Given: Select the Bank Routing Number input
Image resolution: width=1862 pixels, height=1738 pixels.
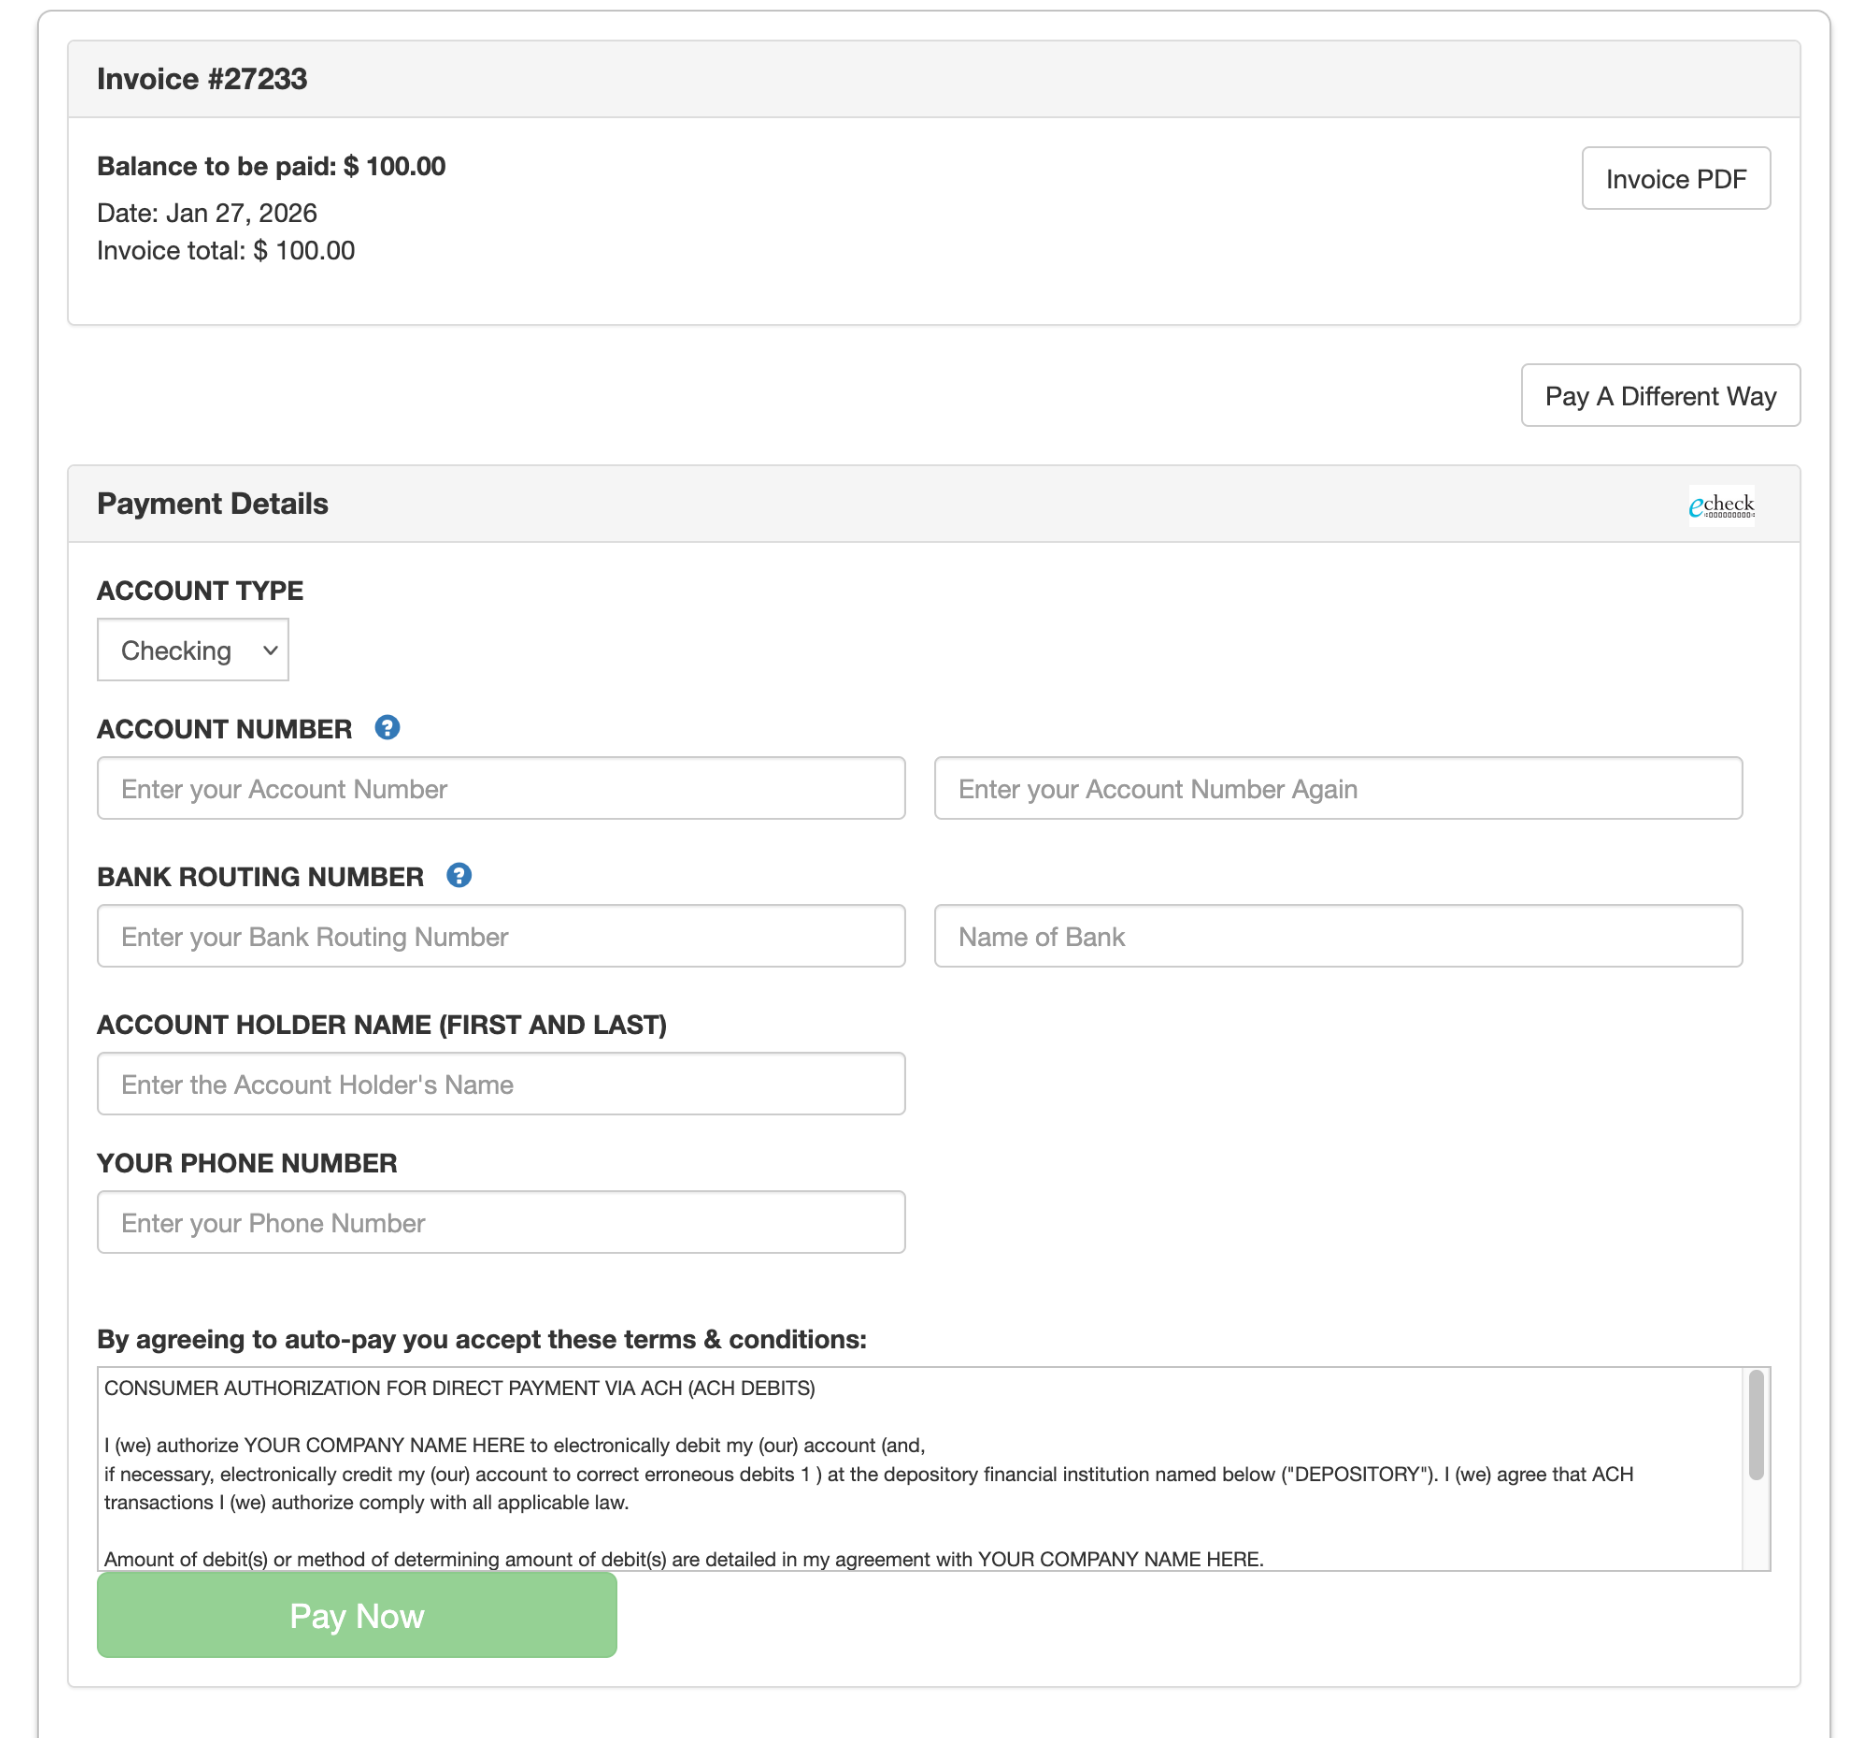Looking at the screenshot, I should (x=501, y=937).
